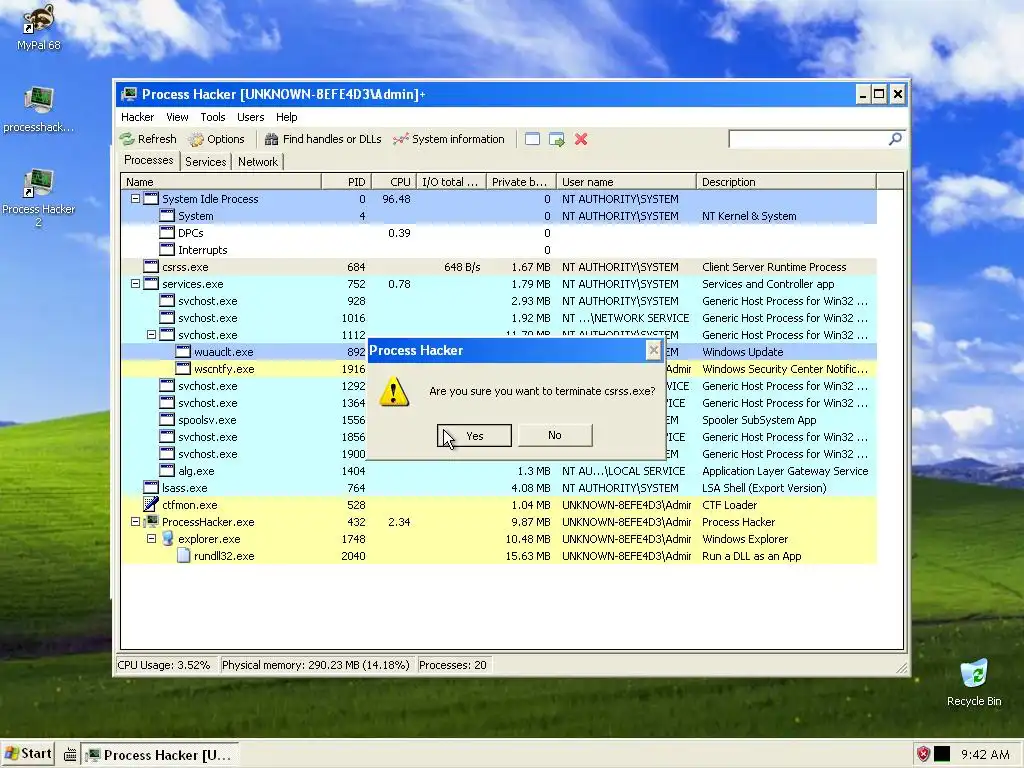This screenshot has height=768, width=1024.
Task: Select the Interrupts row
Action: click(499, 249)
